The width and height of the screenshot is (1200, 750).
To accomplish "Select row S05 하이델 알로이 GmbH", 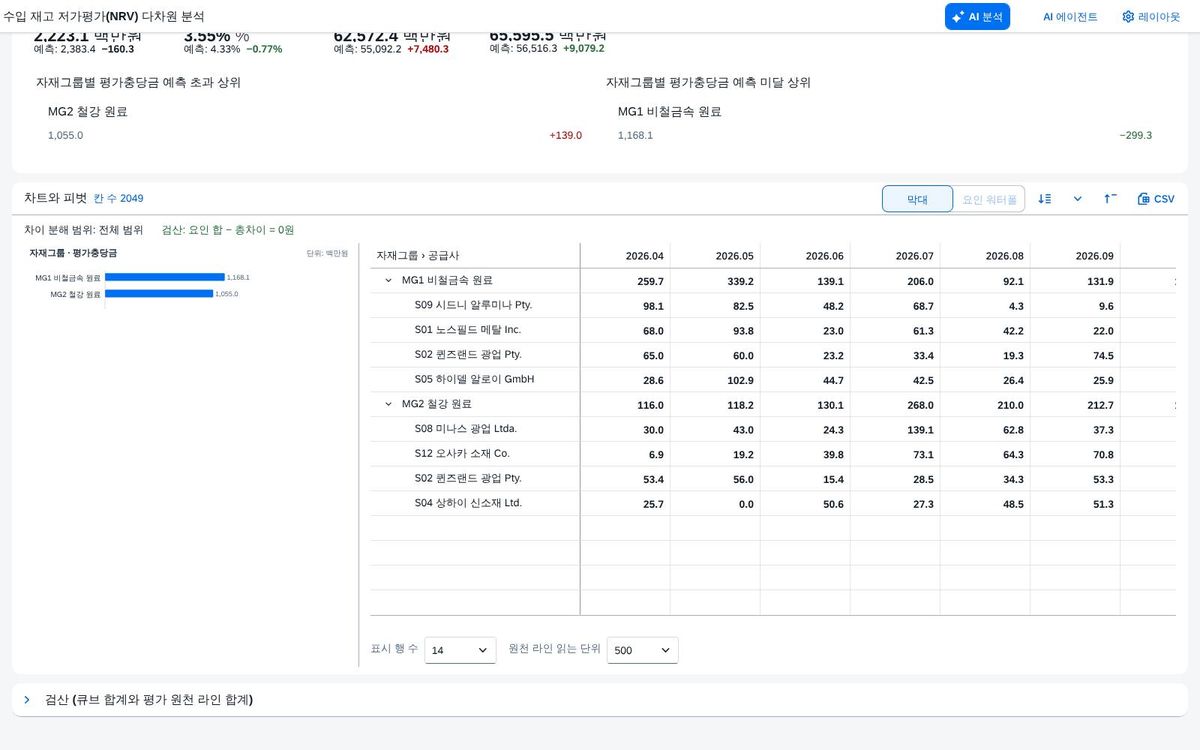I will pyautogui.click(x=474, y=380).
